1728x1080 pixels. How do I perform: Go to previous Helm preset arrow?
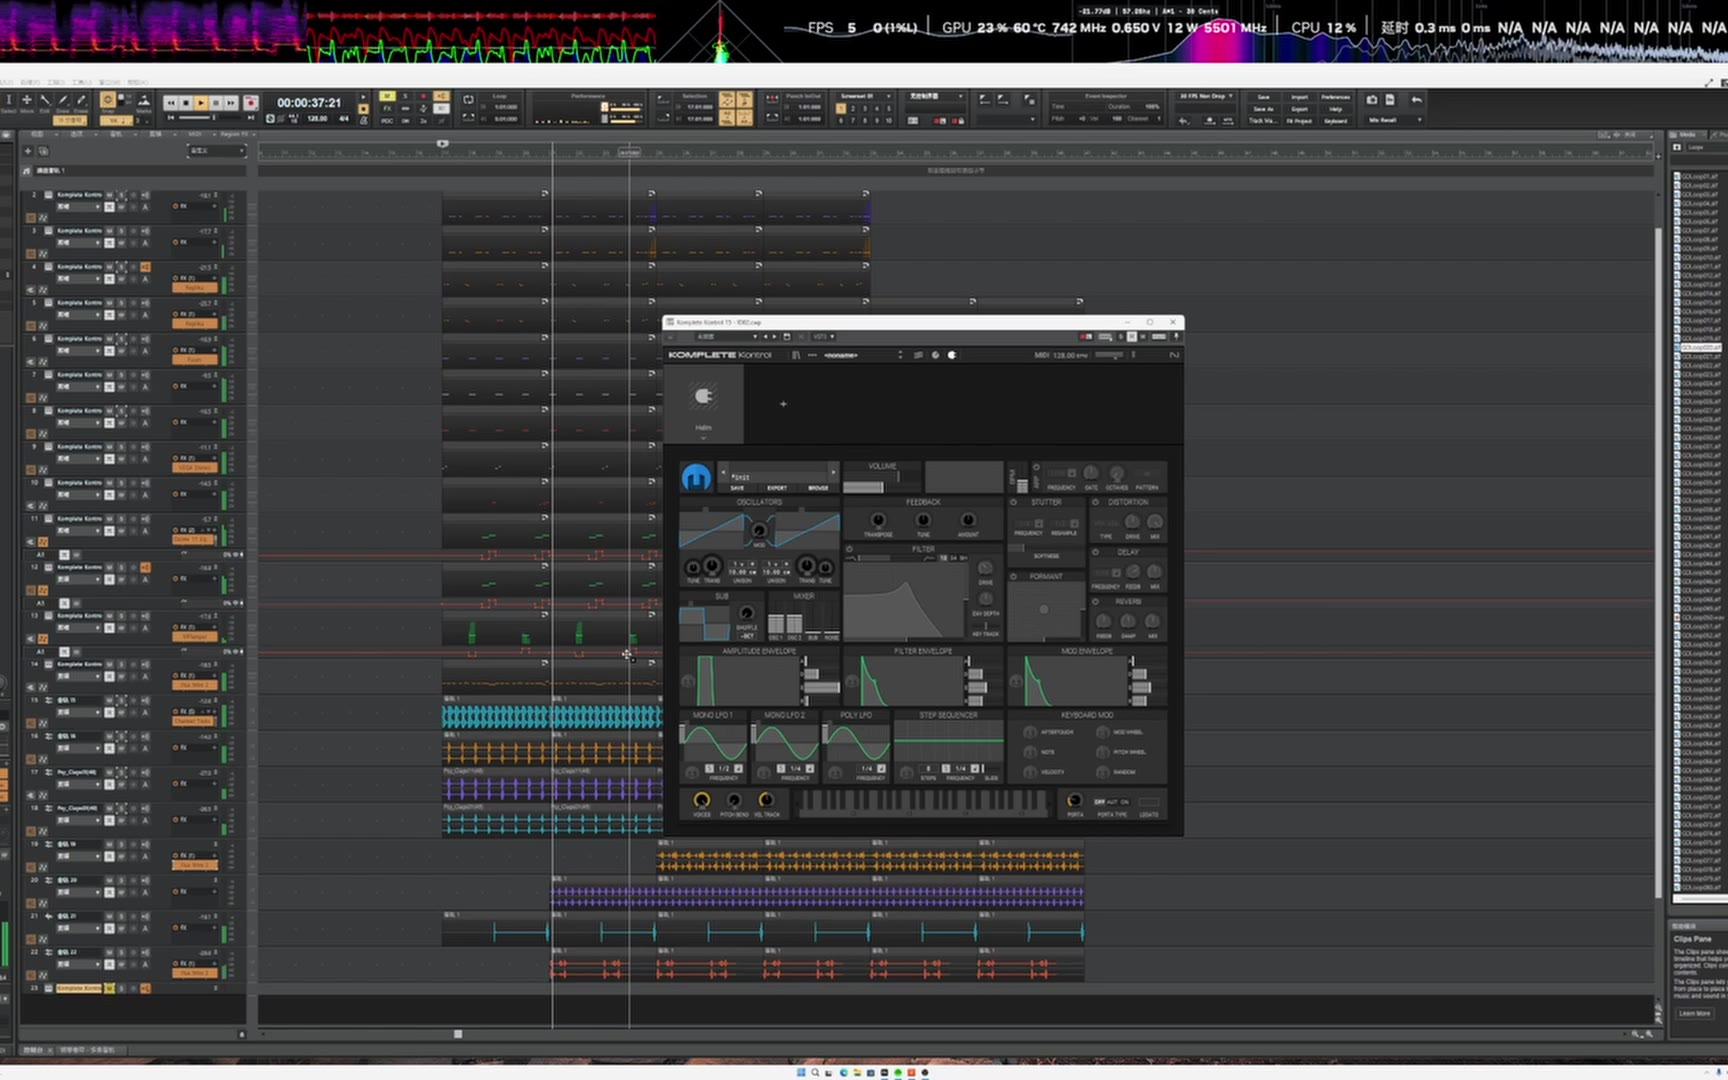coord(723,472)
